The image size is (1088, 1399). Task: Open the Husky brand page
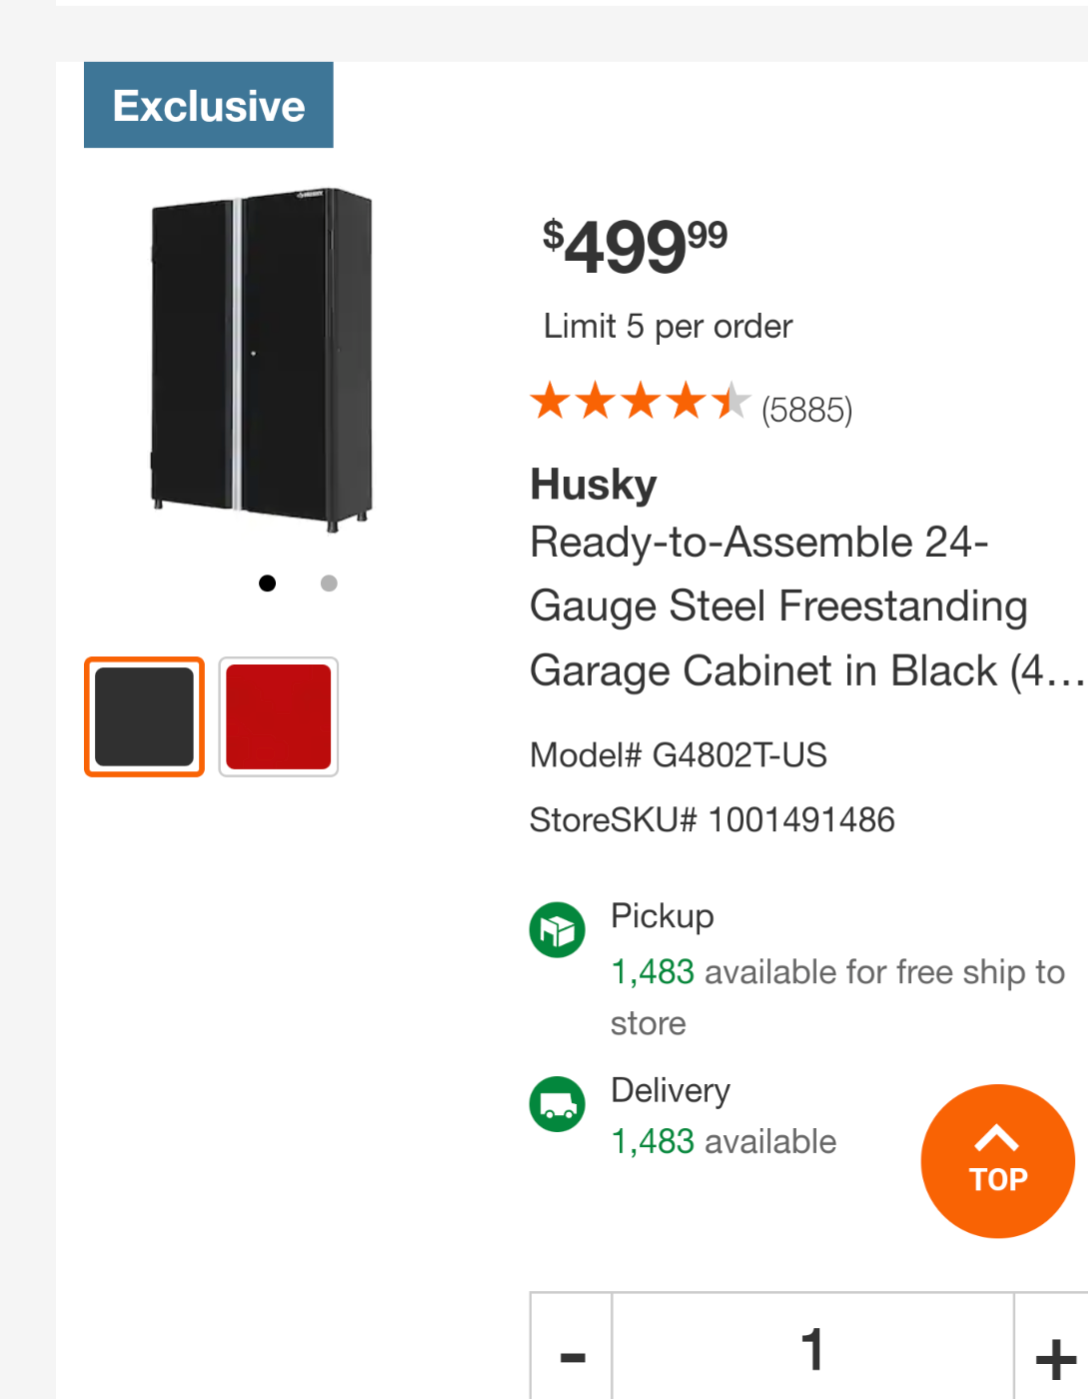[592, 484]
